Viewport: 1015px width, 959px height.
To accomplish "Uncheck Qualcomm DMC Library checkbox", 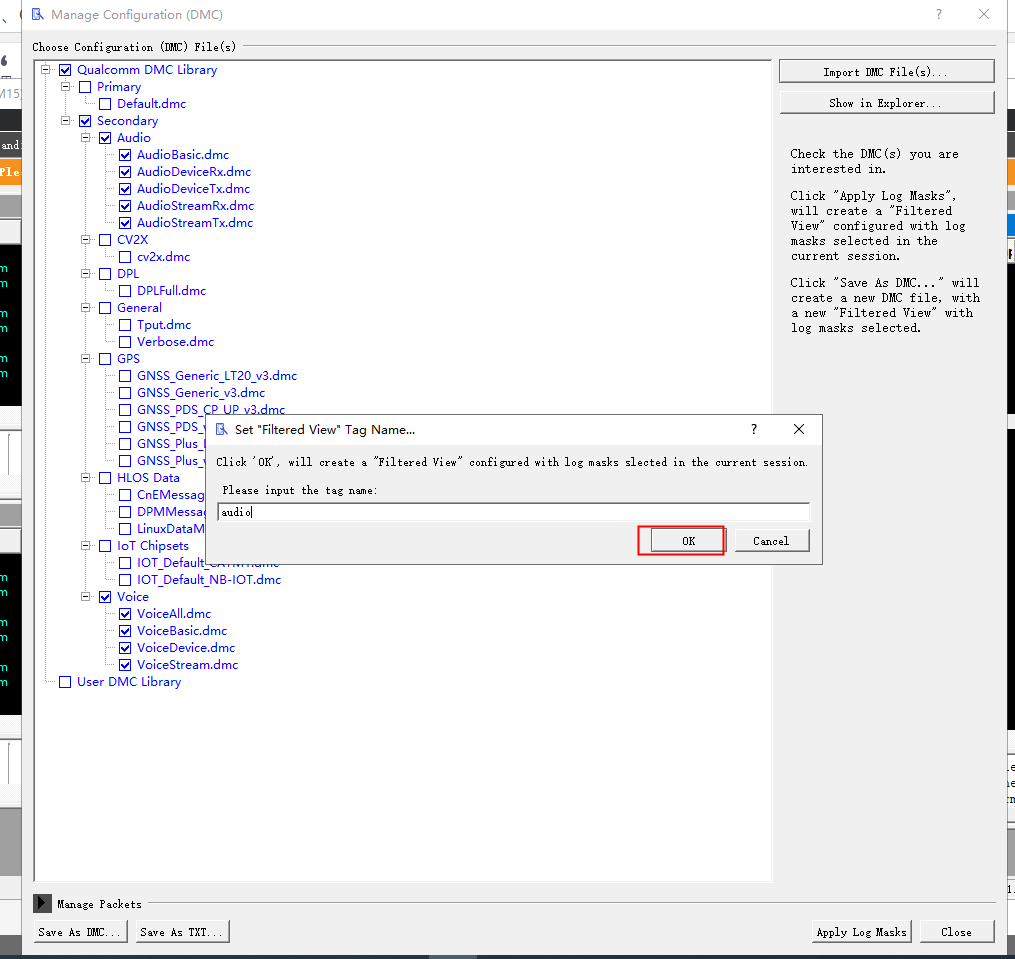I will [x=65, y=70].
